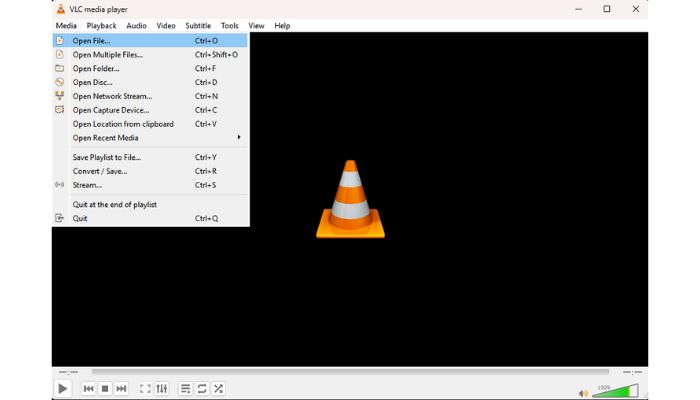Select Convert / Save... entry
The height and width of the screenshot is (400, 700).
point(150,171)
